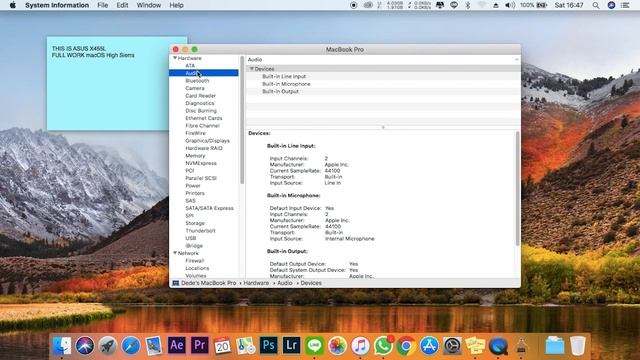Select Built-in Output device row
Viewport: 640px width, 360px height.
point(383,91)
